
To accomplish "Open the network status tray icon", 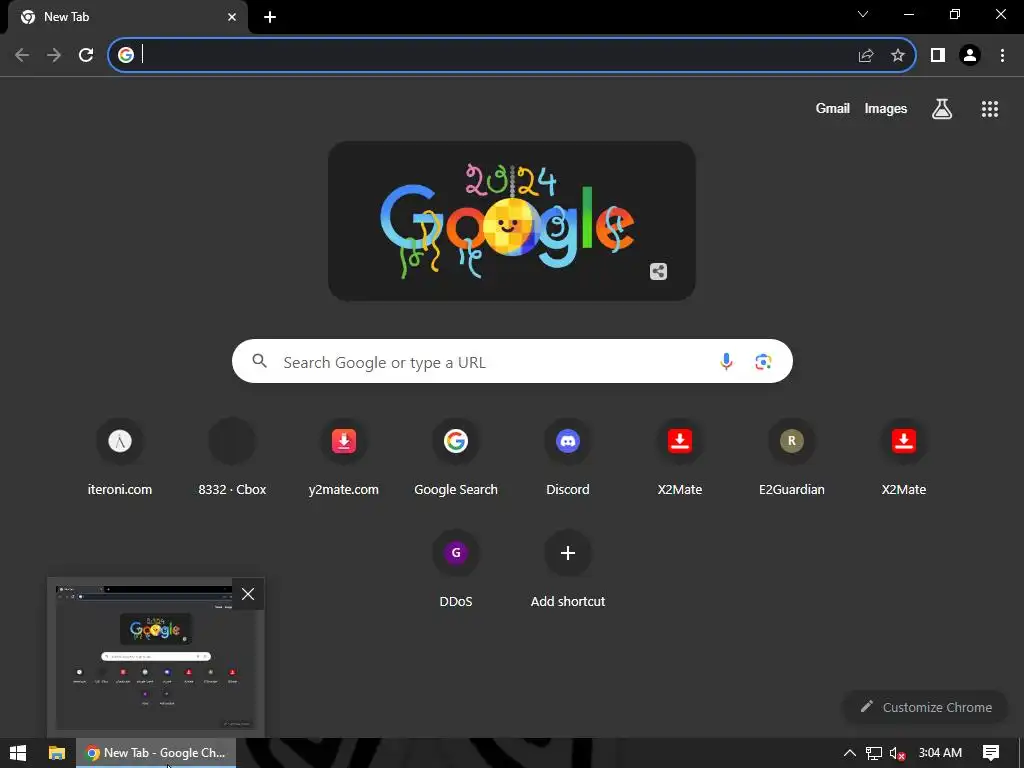I will coord(873,753).
